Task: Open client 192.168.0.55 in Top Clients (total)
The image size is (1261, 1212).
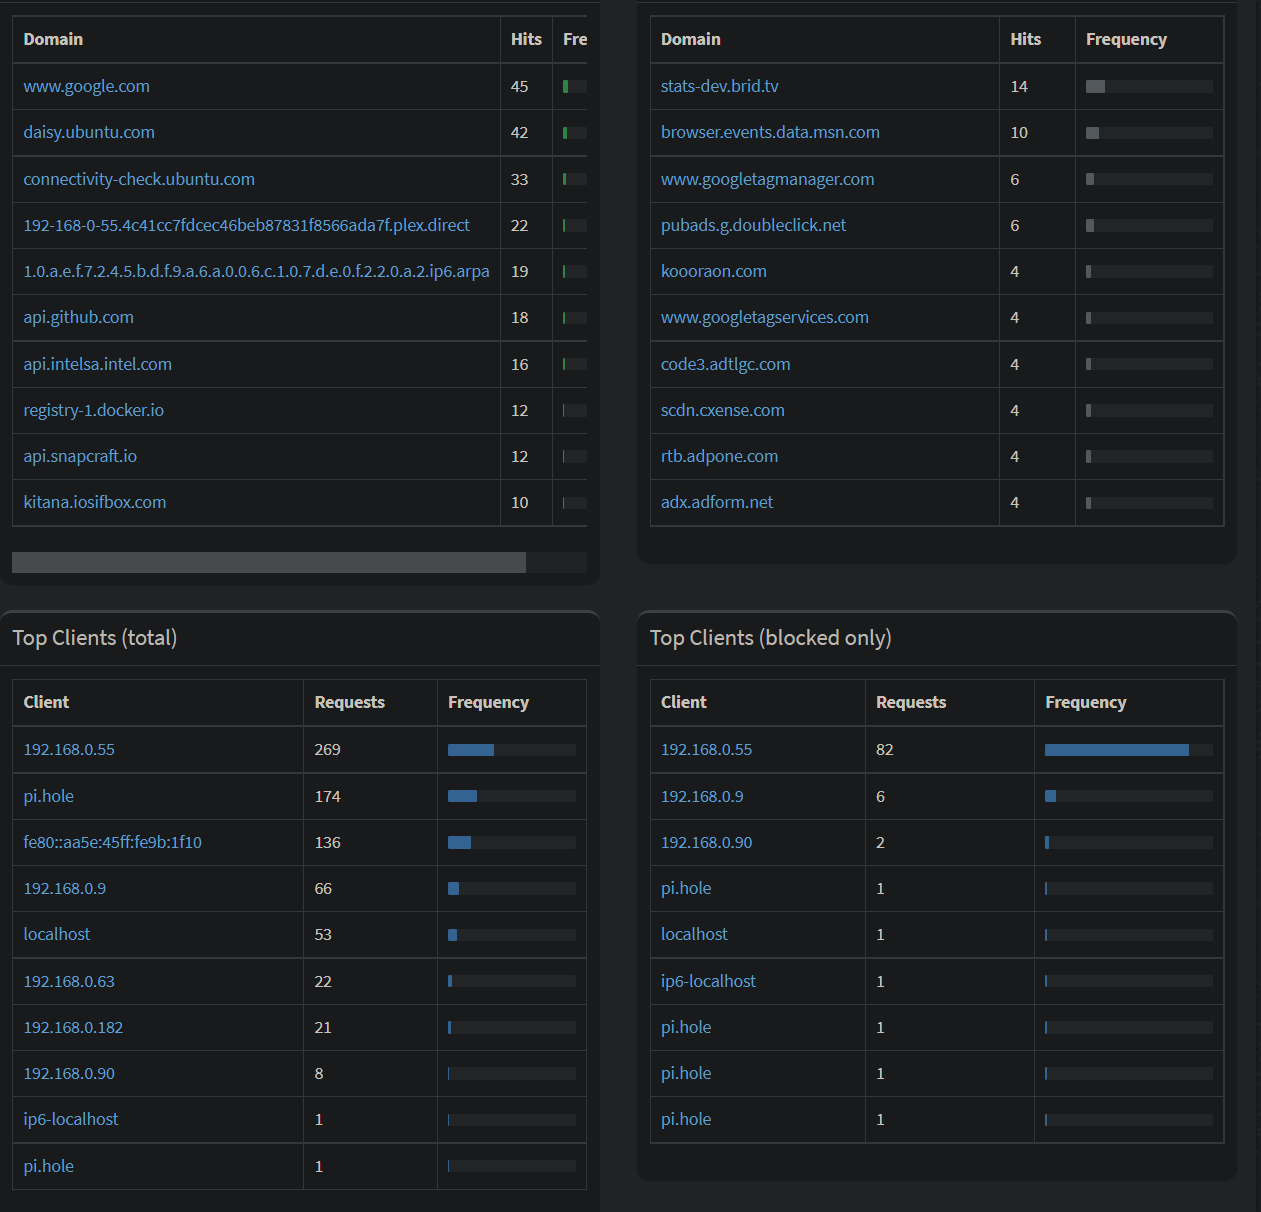Action: [69, 749]
